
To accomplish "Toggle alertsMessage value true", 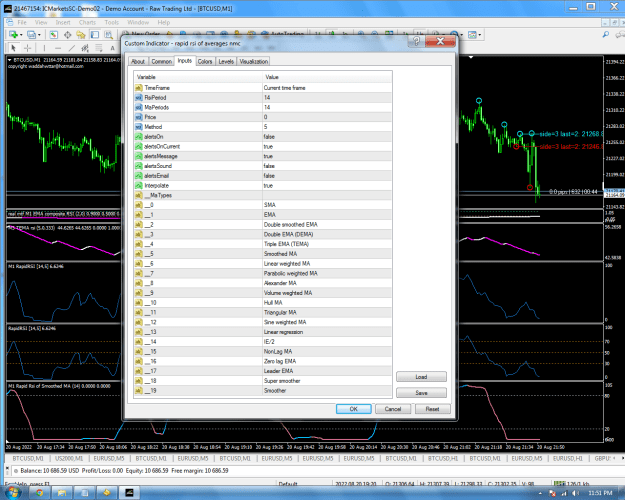I will point(327,156).
